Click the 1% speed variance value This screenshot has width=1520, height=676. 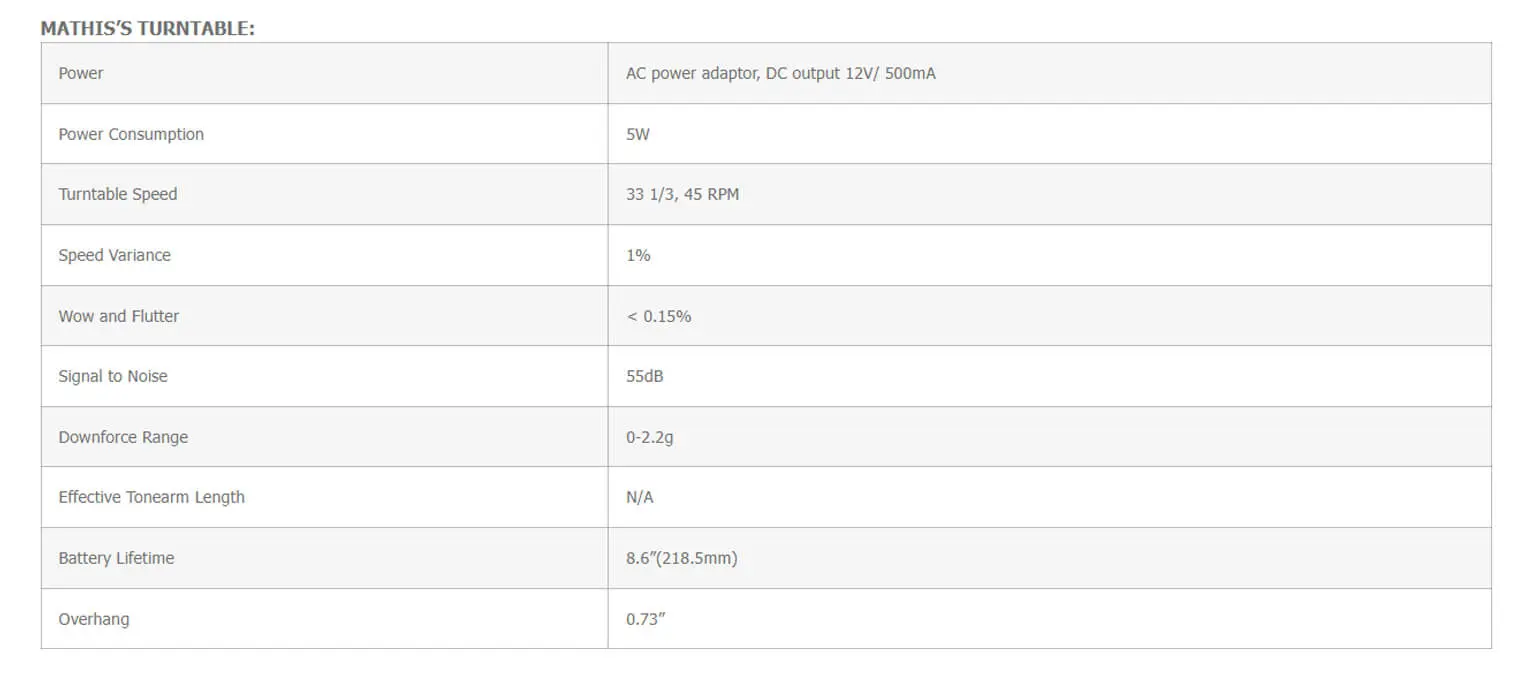coord(638,255)
